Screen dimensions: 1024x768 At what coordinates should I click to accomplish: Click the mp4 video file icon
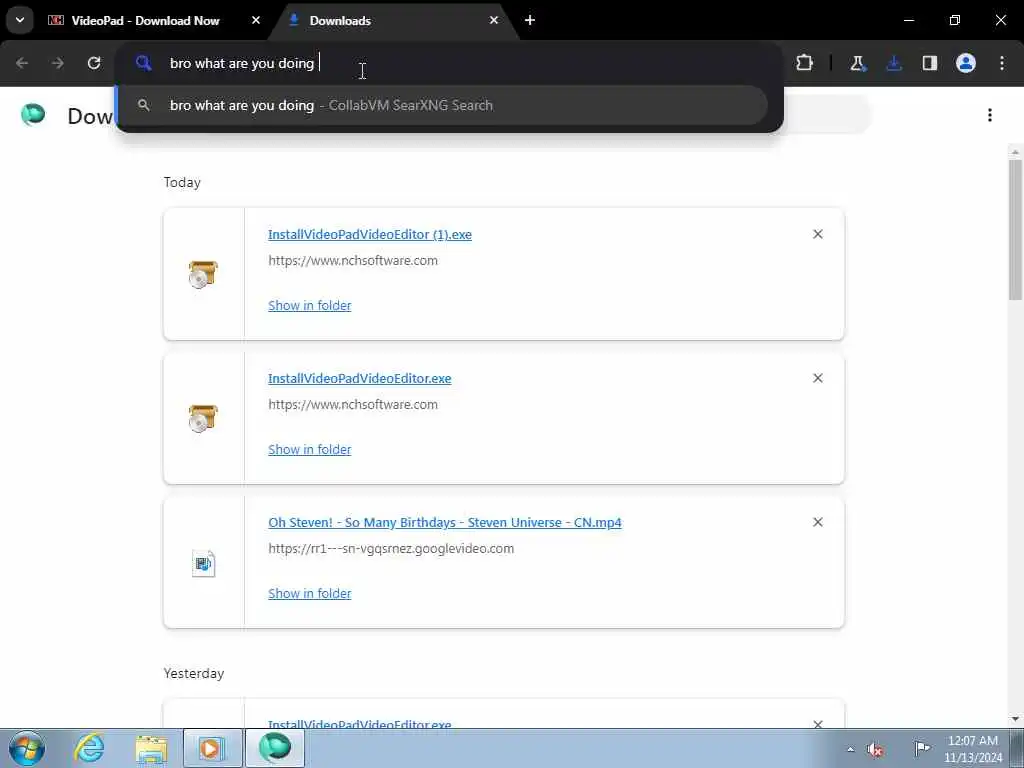click(203, 563)
